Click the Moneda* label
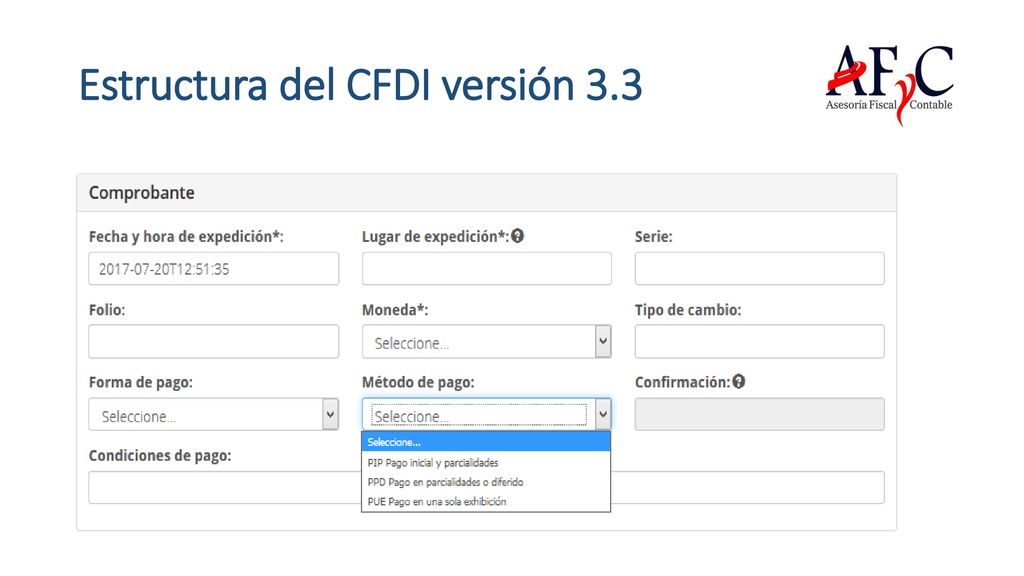The height and width of the screenshot is (576, 1024). 395,310
